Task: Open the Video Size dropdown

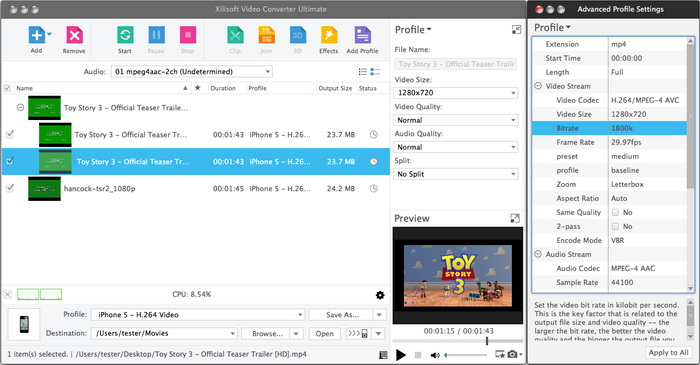Action: coord(455,93)
